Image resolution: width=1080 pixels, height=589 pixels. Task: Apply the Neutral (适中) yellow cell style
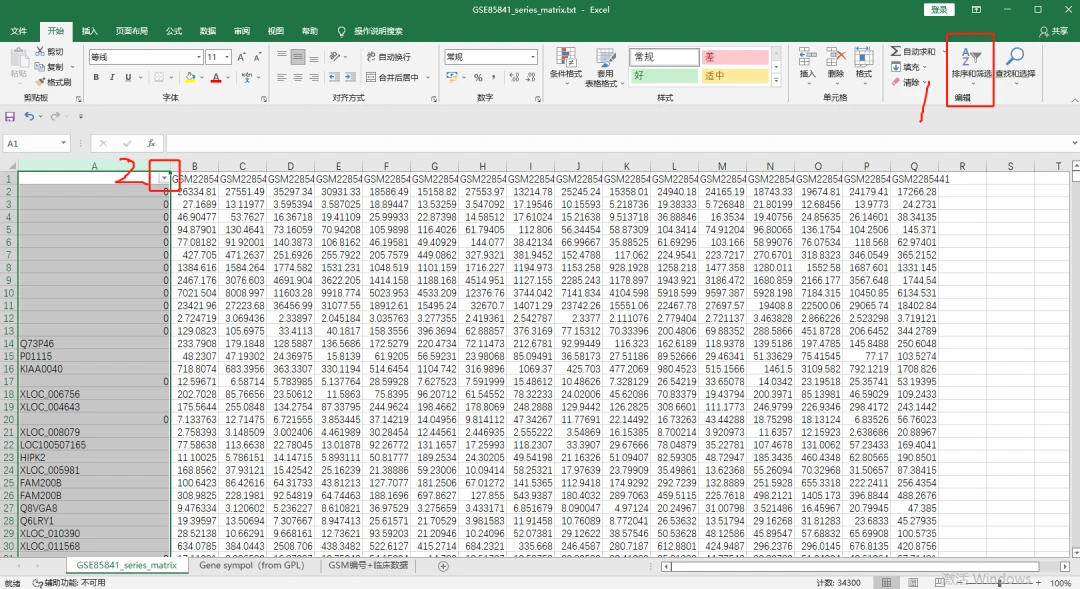[x=735, y=75]
